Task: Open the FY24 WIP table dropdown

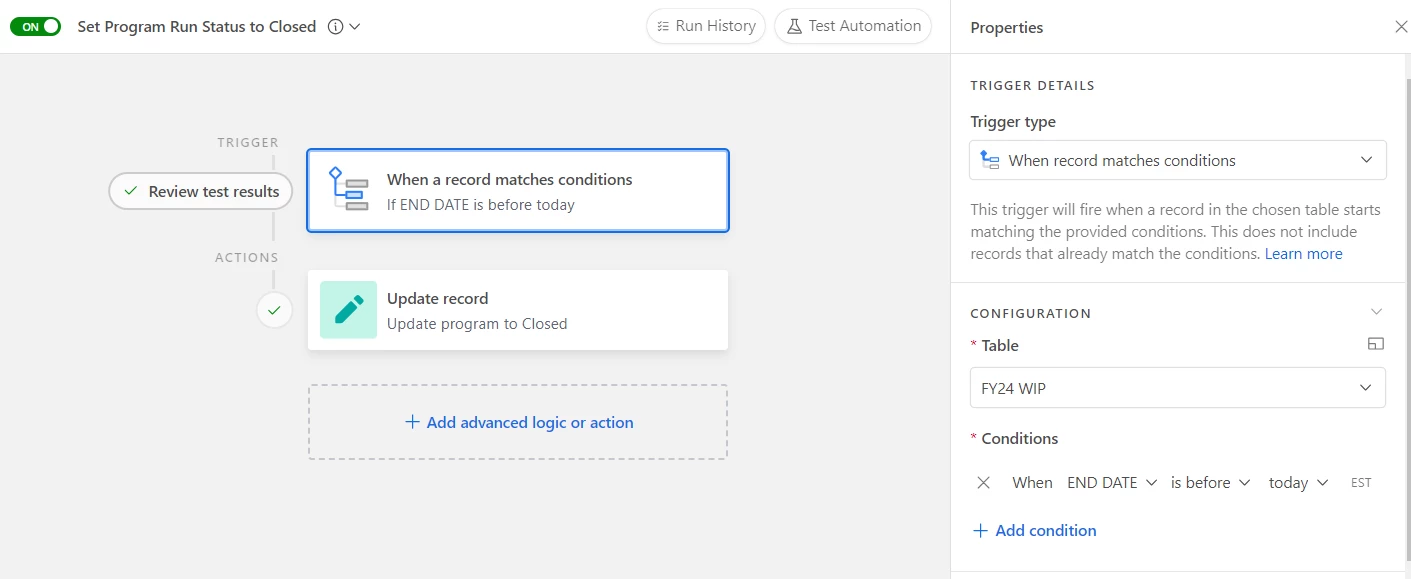Action: coord(1177,388)
